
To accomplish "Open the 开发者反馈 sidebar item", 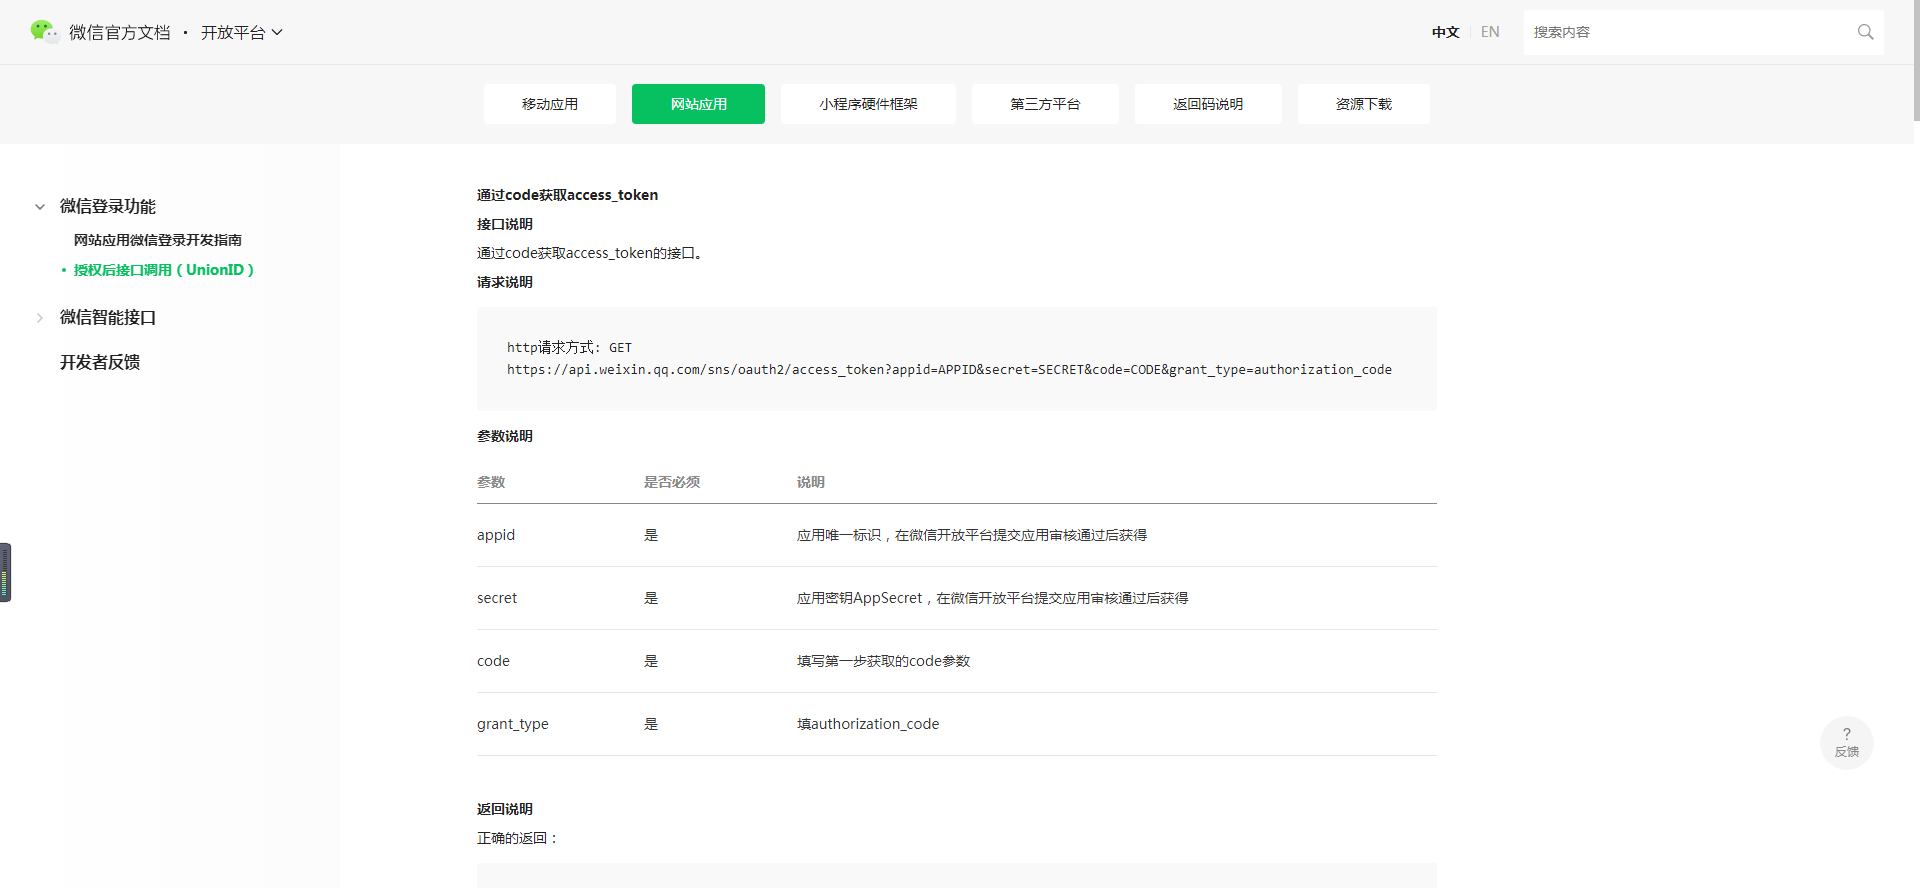I will pyautogui.click(x=100, y=363).
